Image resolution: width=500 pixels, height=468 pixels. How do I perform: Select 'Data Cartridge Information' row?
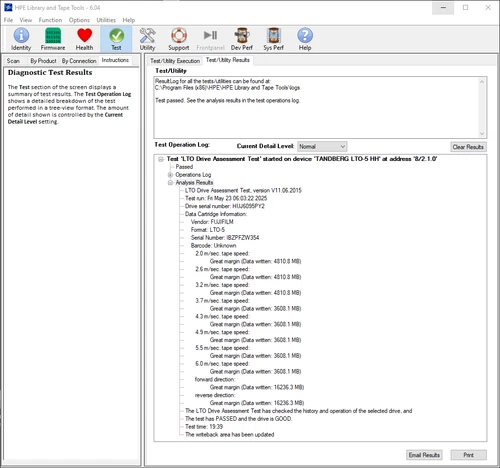pyautogui.click(x=216, y=214)
